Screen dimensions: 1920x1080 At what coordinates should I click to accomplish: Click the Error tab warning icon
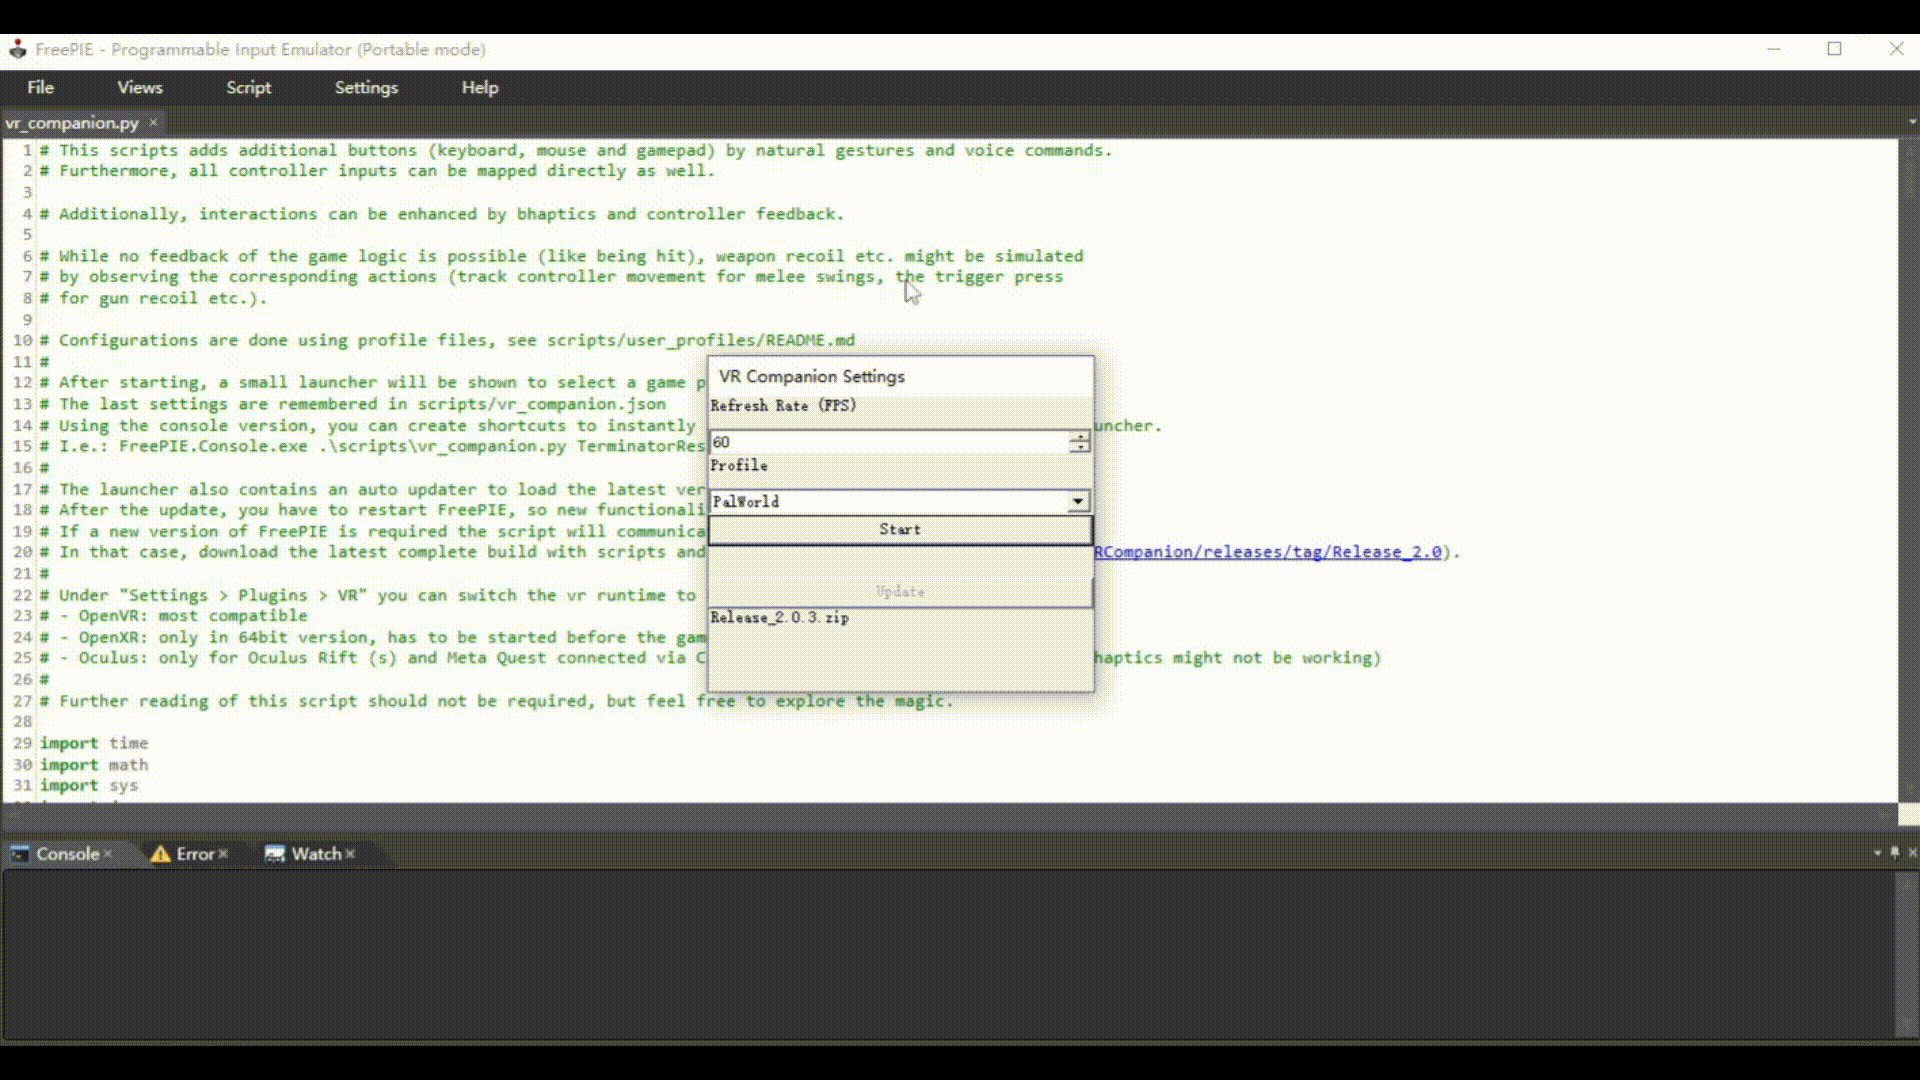[160, 854]
